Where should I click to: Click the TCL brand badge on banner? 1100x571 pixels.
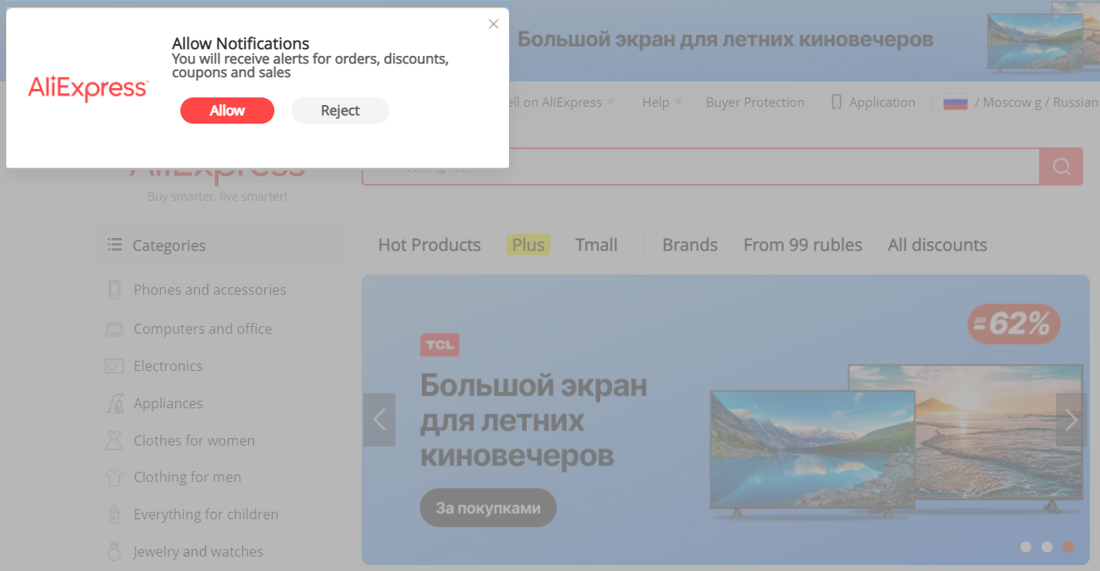tap(440, 344)
